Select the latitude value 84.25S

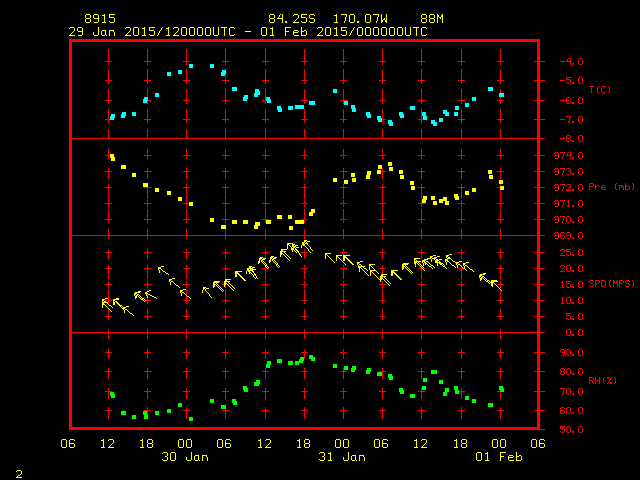click(x=290, y=19)
